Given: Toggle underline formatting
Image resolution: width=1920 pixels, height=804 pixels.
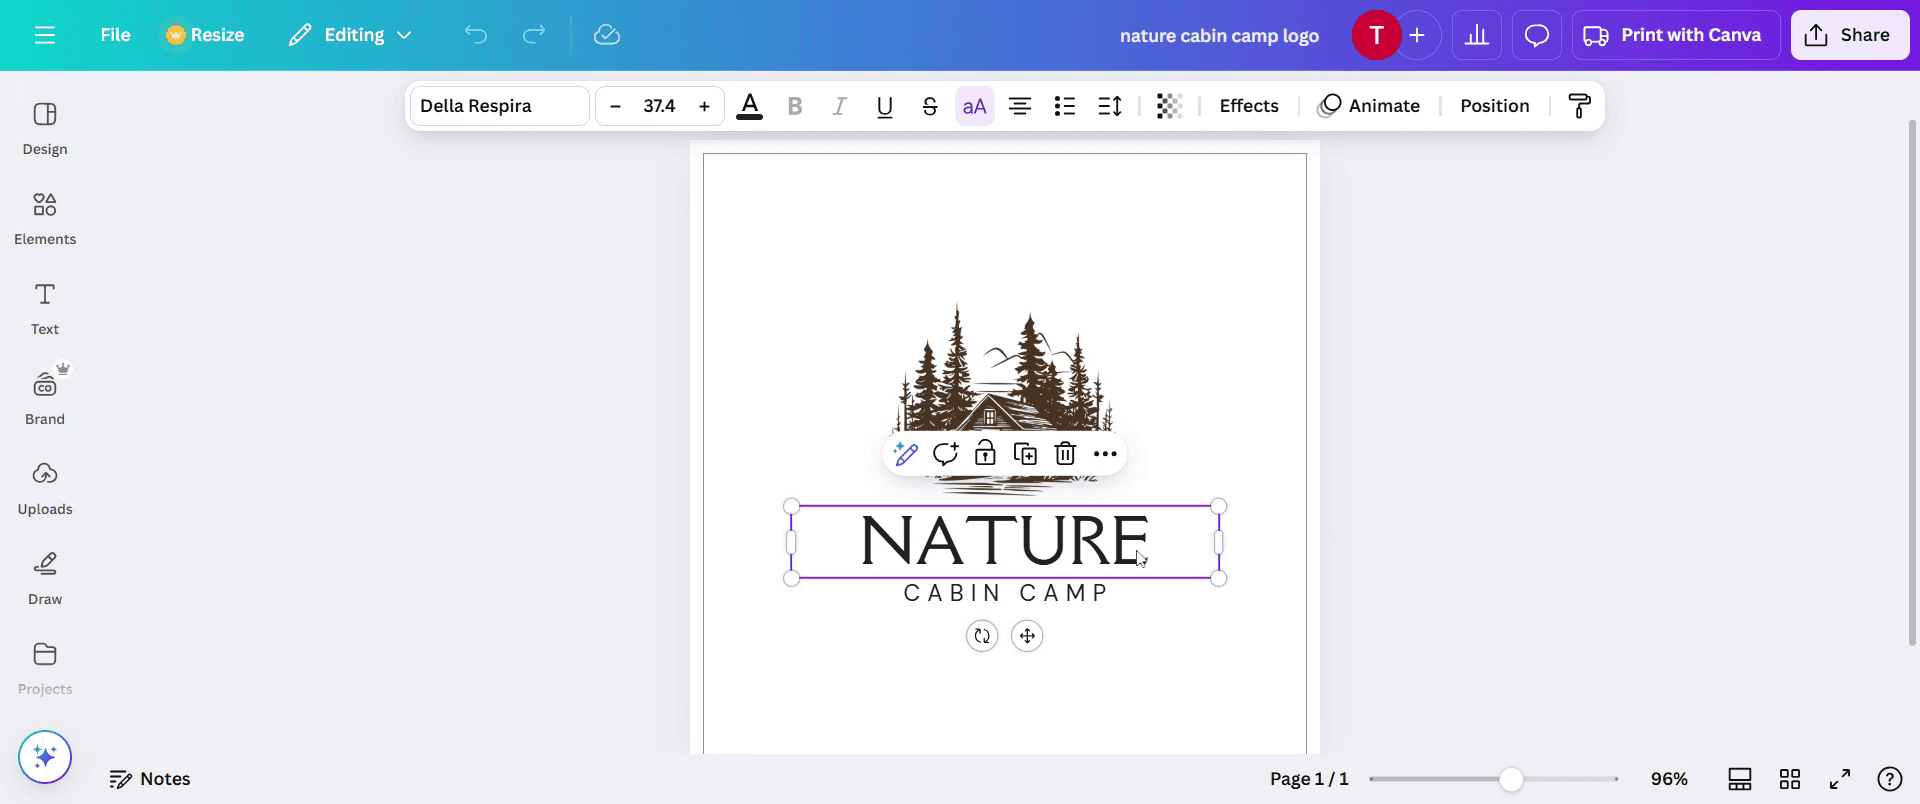Looking at the screenshot, I should click(884, 106).
